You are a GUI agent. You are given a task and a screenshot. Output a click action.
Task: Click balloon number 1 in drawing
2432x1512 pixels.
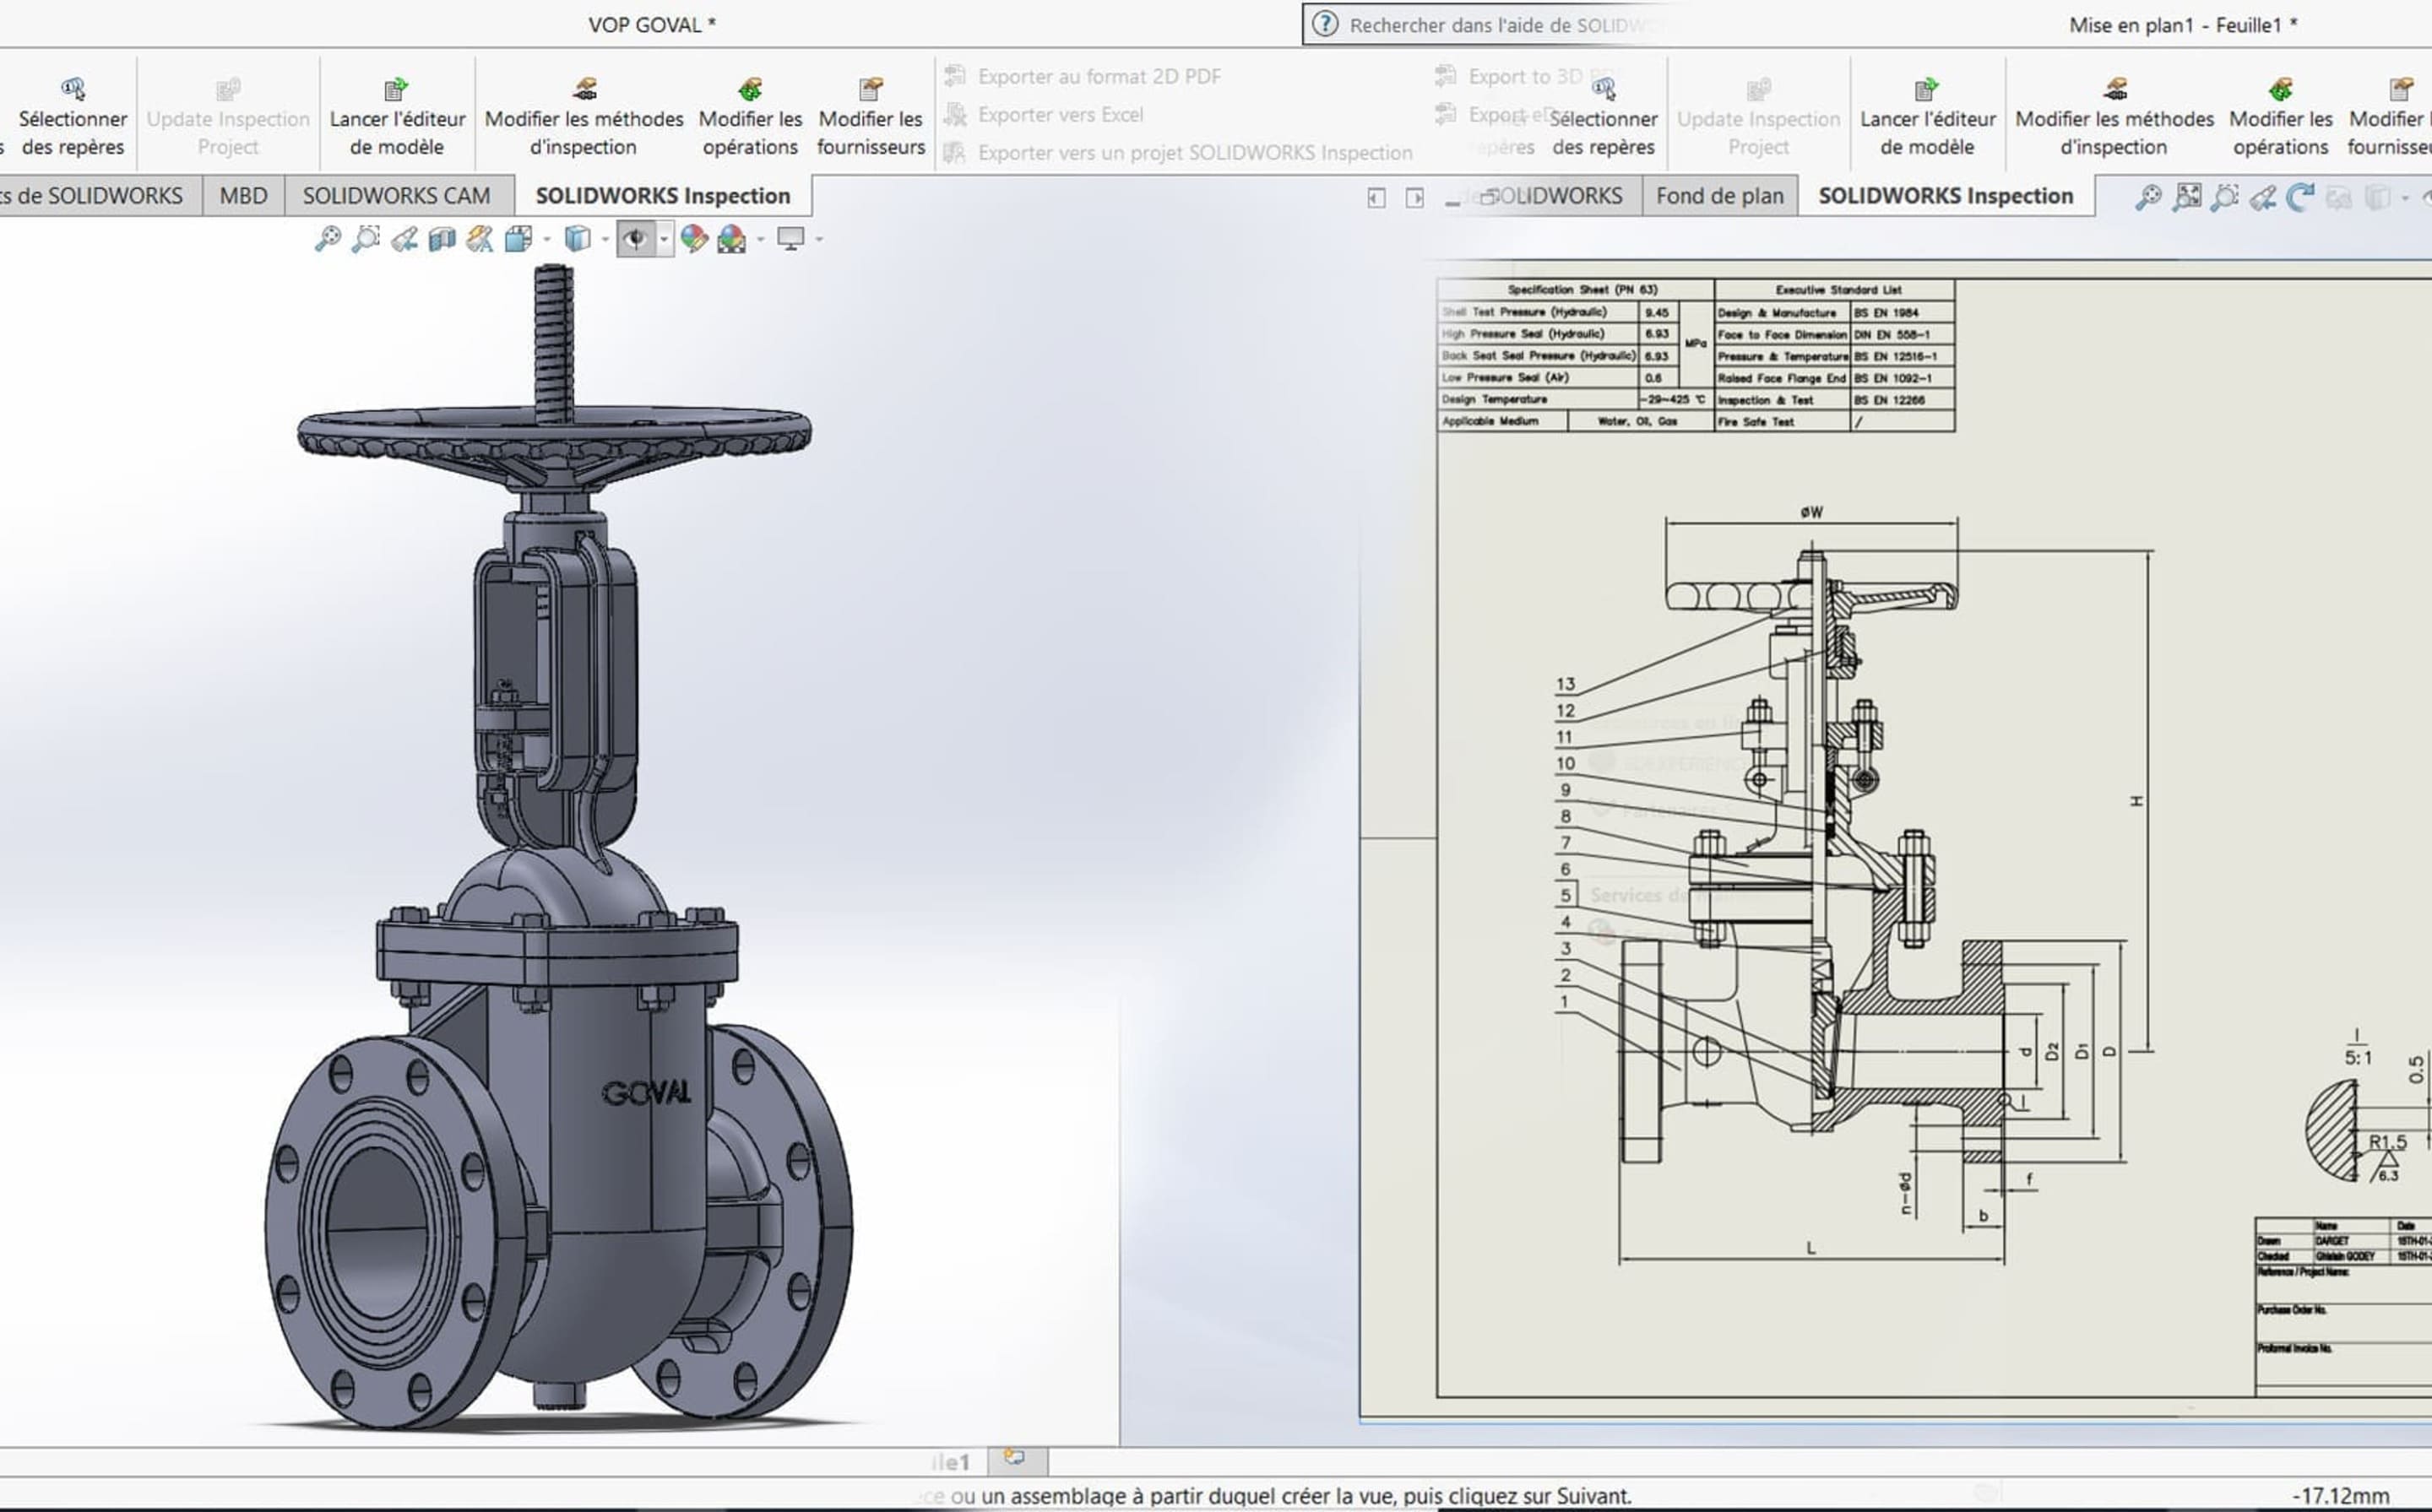[1565, 1001]
